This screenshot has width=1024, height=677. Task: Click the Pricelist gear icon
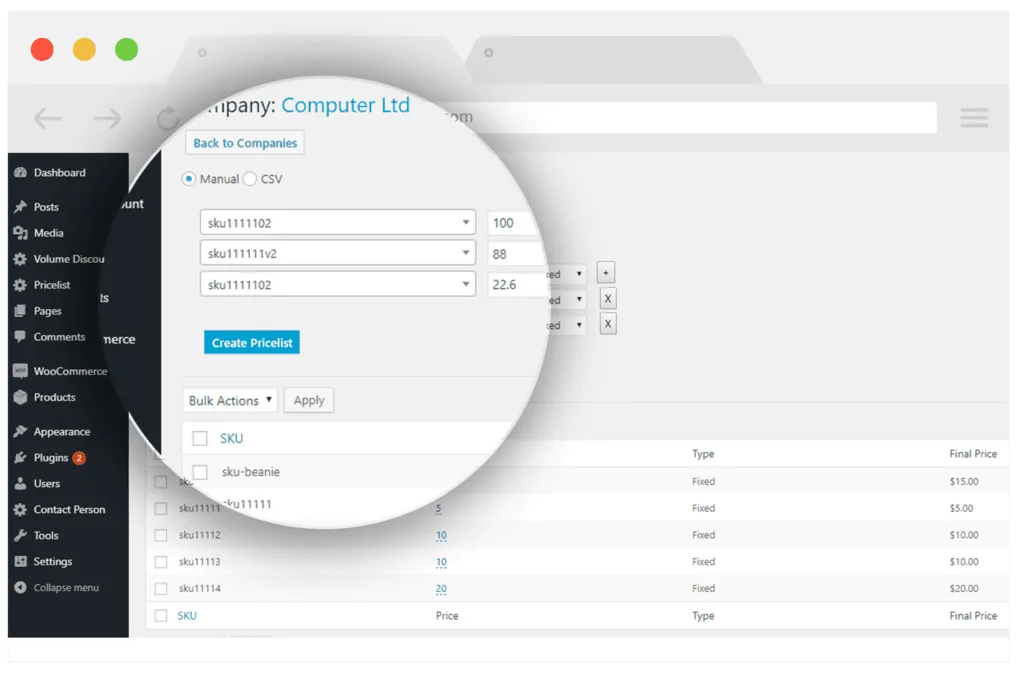pos(20,285)
